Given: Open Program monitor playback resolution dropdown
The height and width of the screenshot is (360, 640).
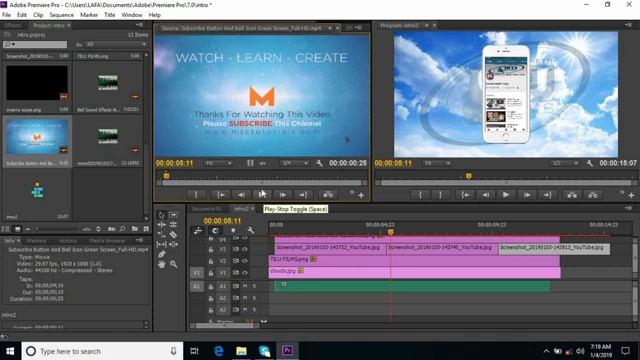Looking at the screenshot, I should 565,163.
